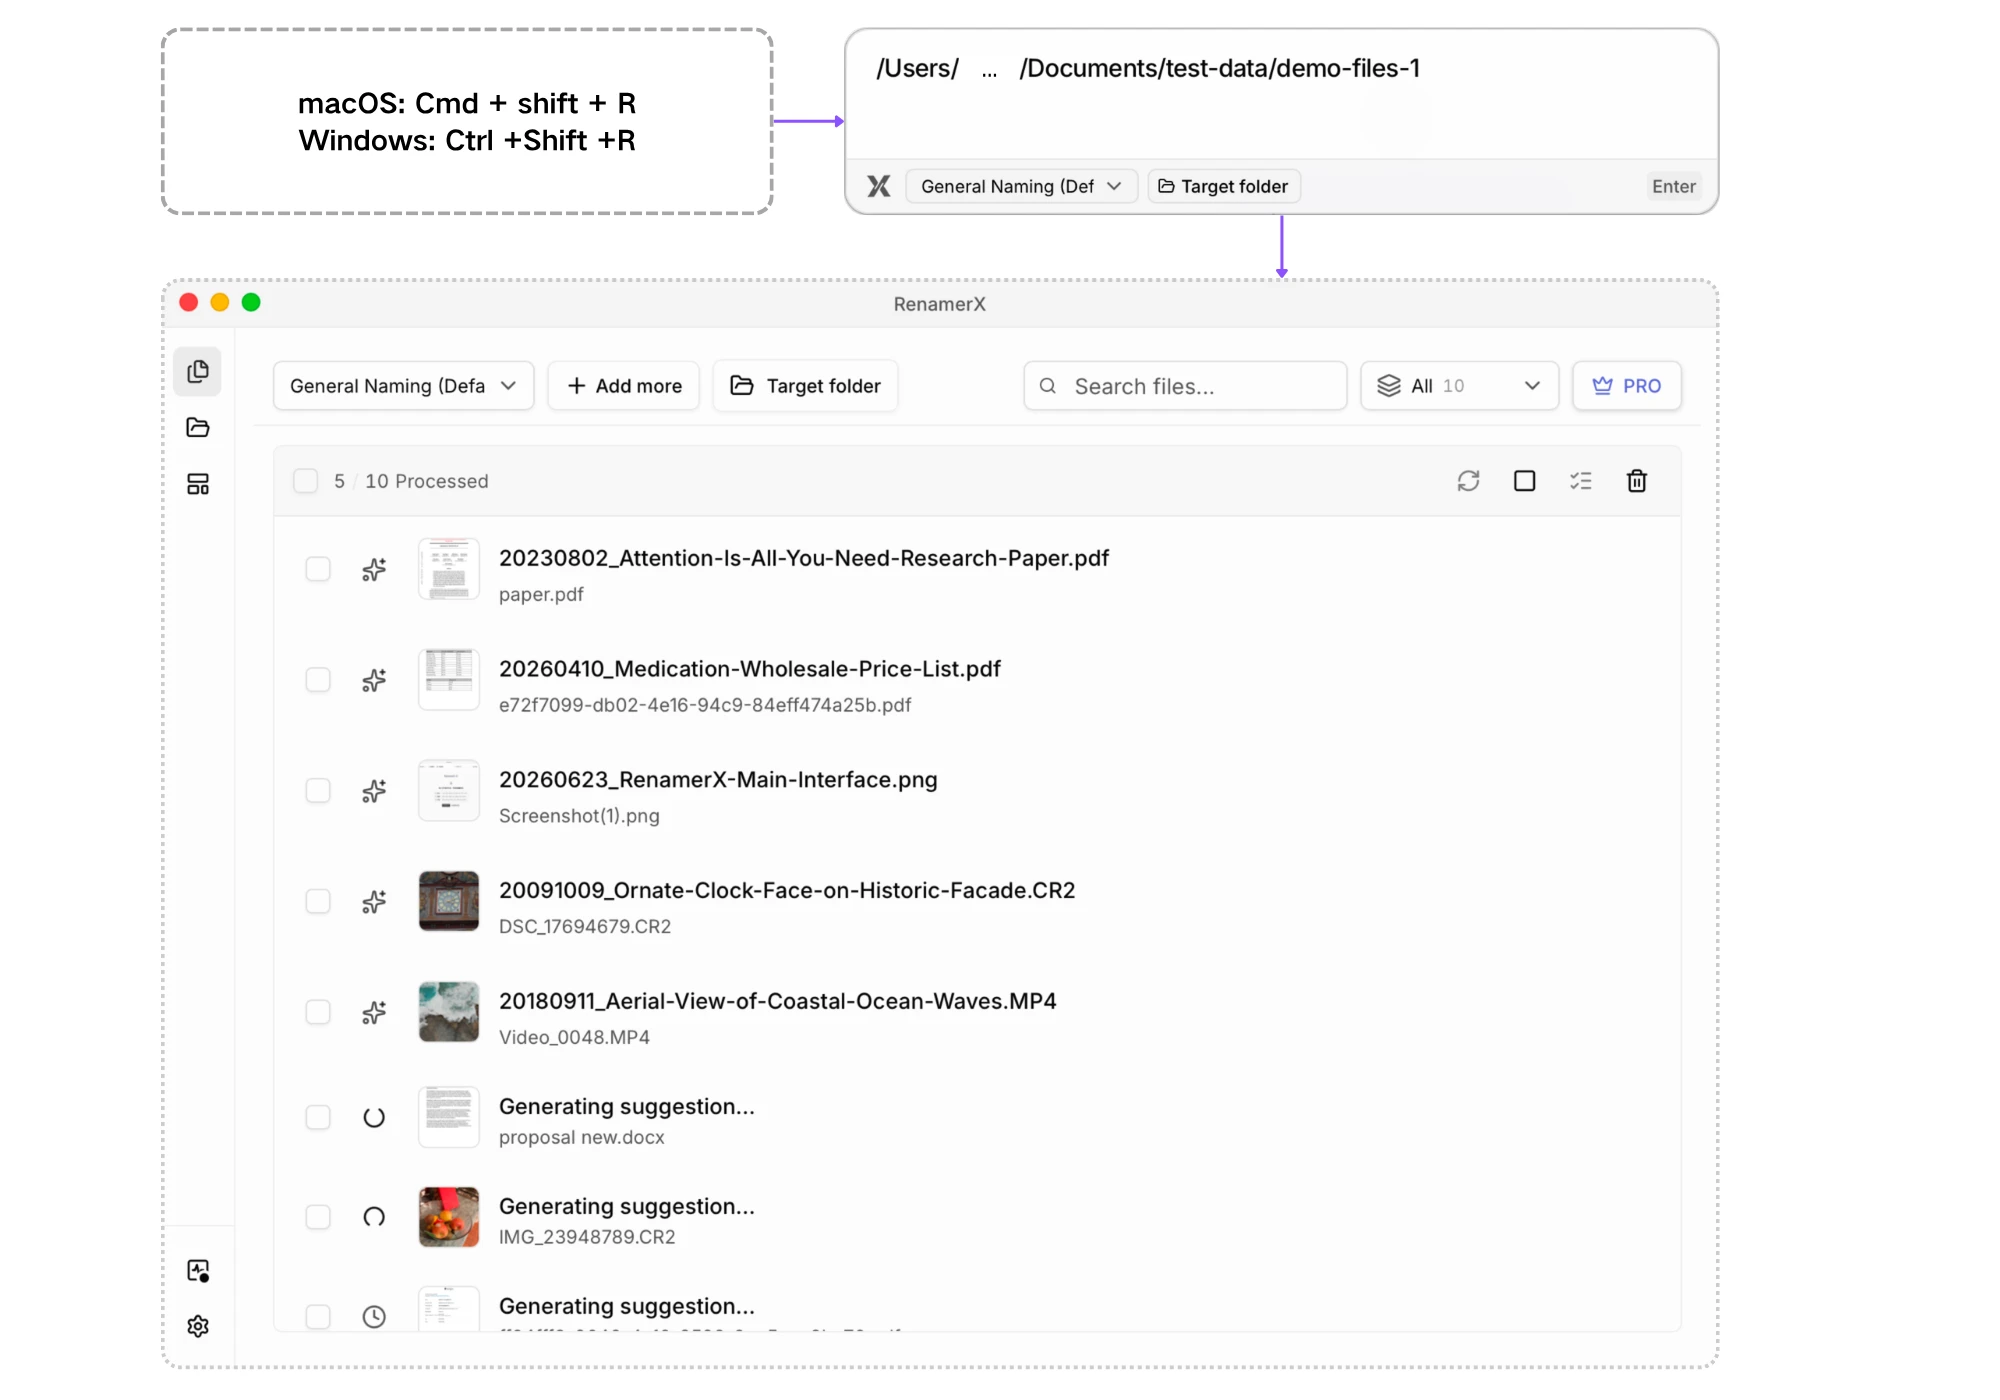Open the image activity icon in sidebar
2000x1400 pixels.
(198, 1270)
